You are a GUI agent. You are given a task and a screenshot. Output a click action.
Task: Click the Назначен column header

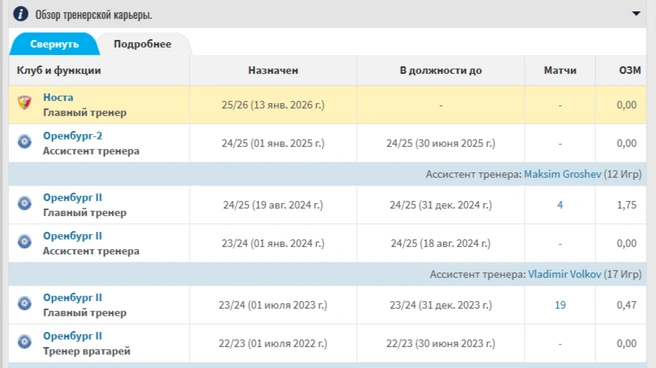tap(273, 70)
